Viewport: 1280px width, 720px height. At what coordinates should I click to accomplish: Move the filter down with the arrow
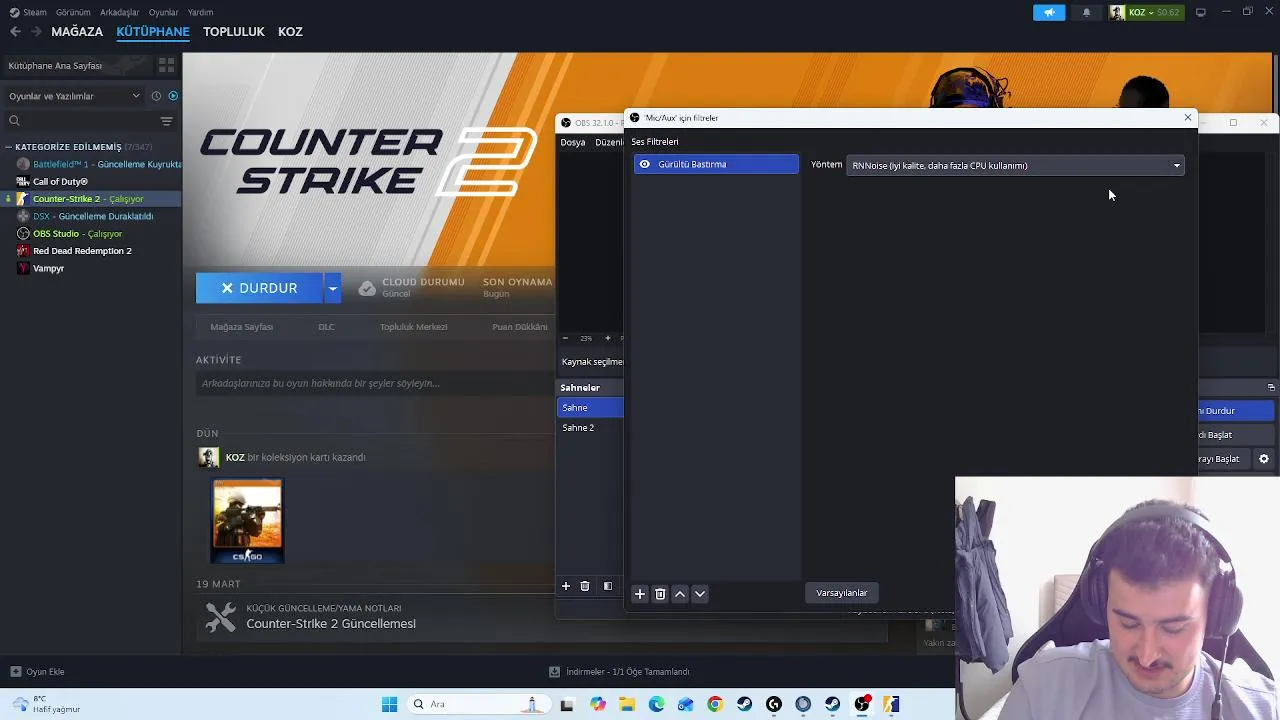tap(700, 594)
